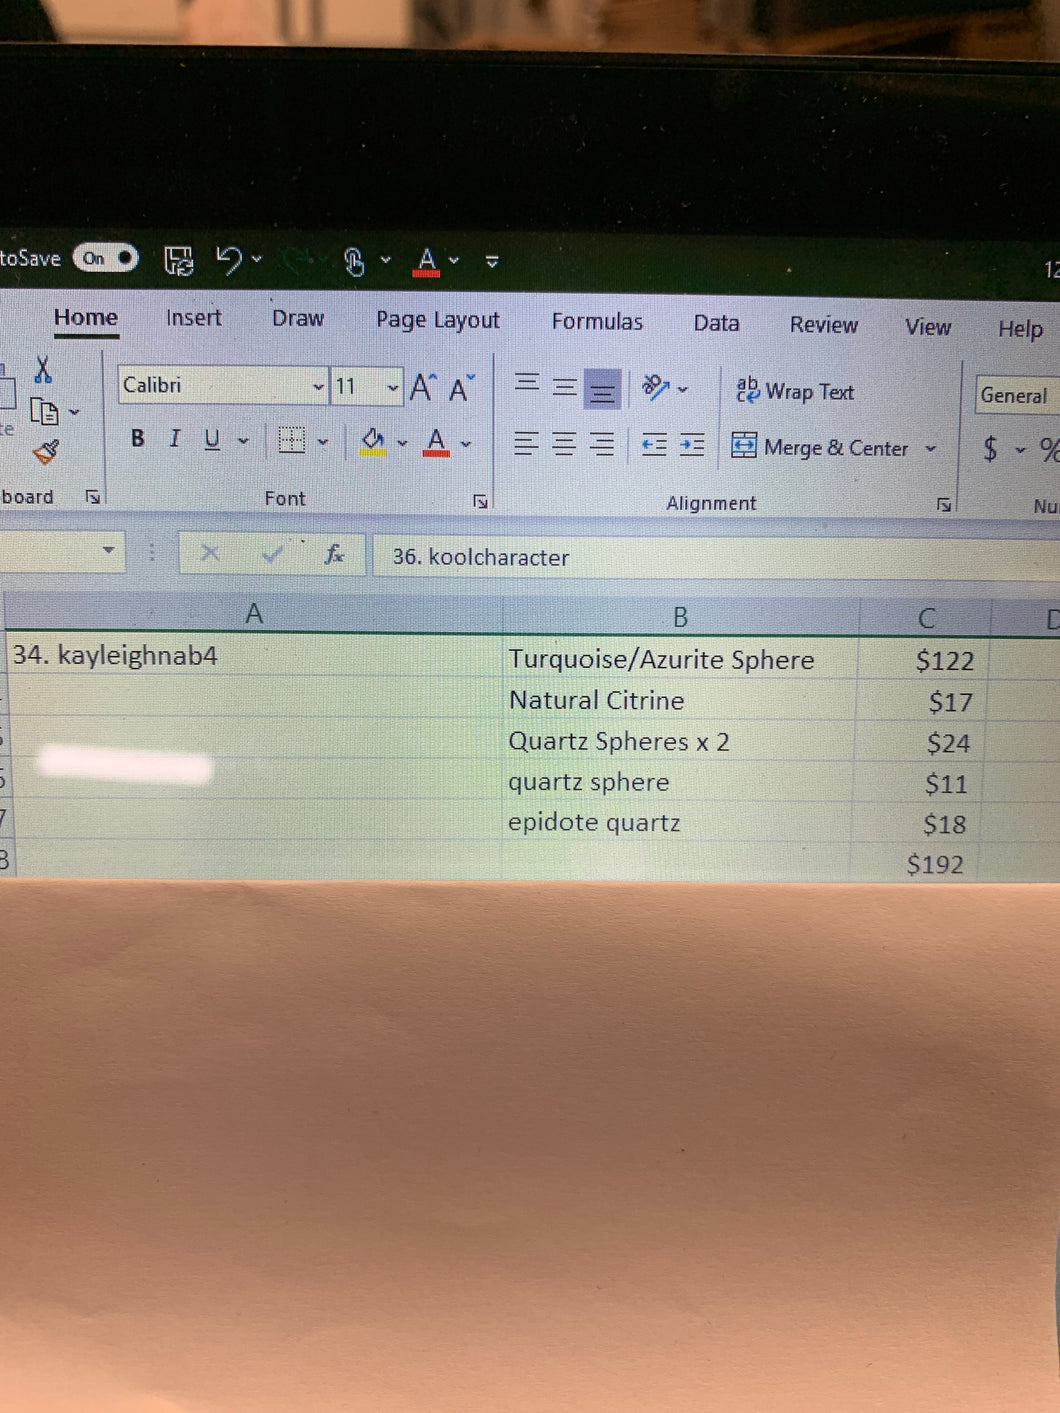
Task: Select the Center align icon
Action: [x=564, y=443]
